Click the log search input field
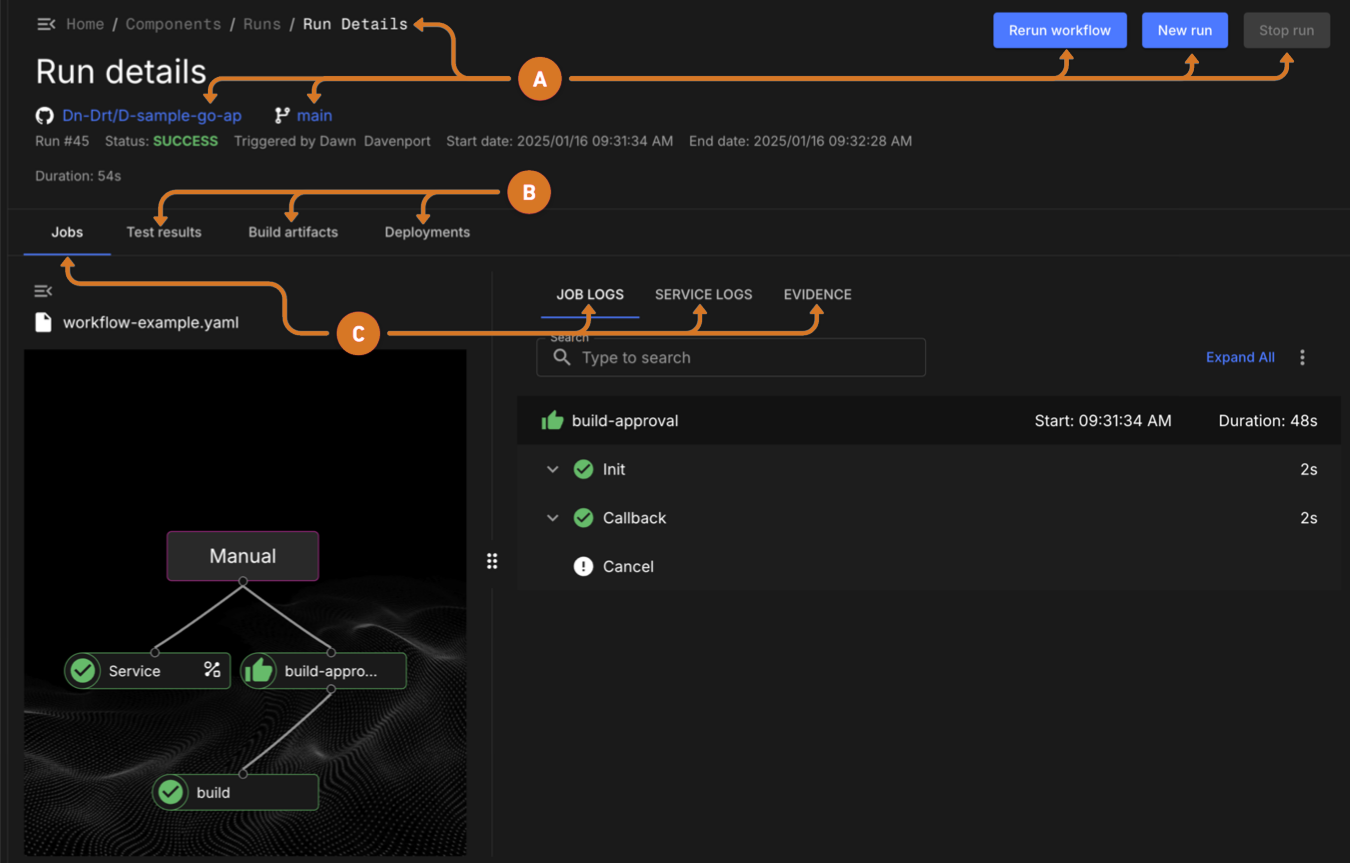This screenshot has height=863, width=1350. (x=740, y=358)
